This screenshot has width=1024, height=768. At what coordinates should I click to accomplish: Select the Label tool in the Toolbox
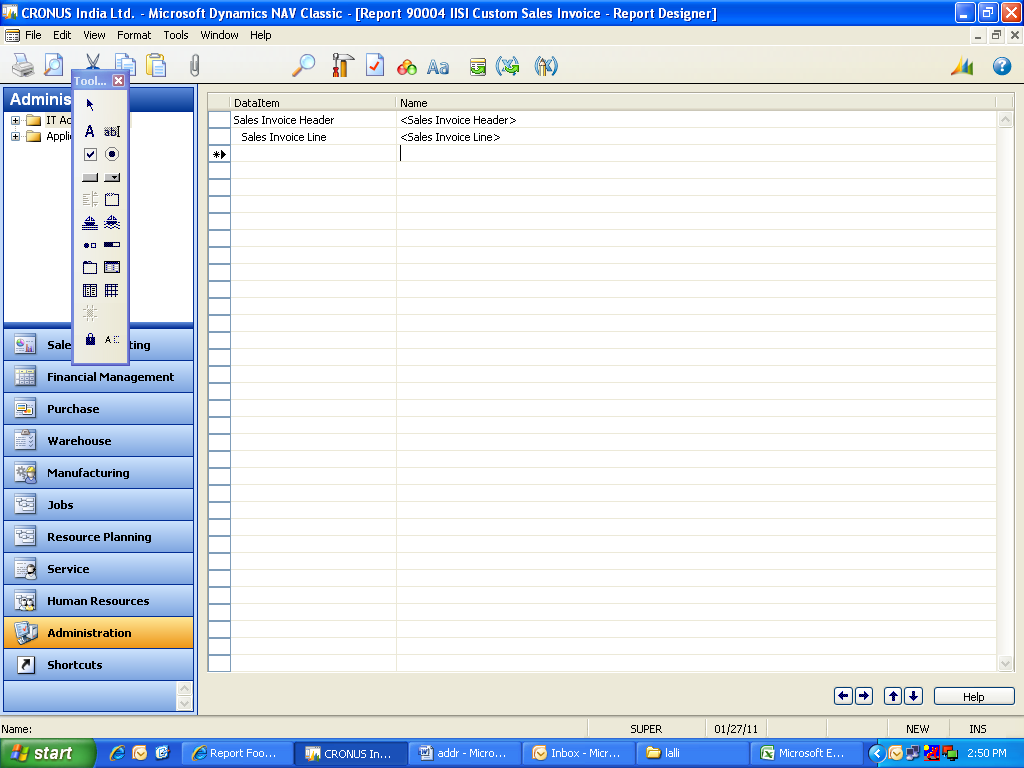89,131
